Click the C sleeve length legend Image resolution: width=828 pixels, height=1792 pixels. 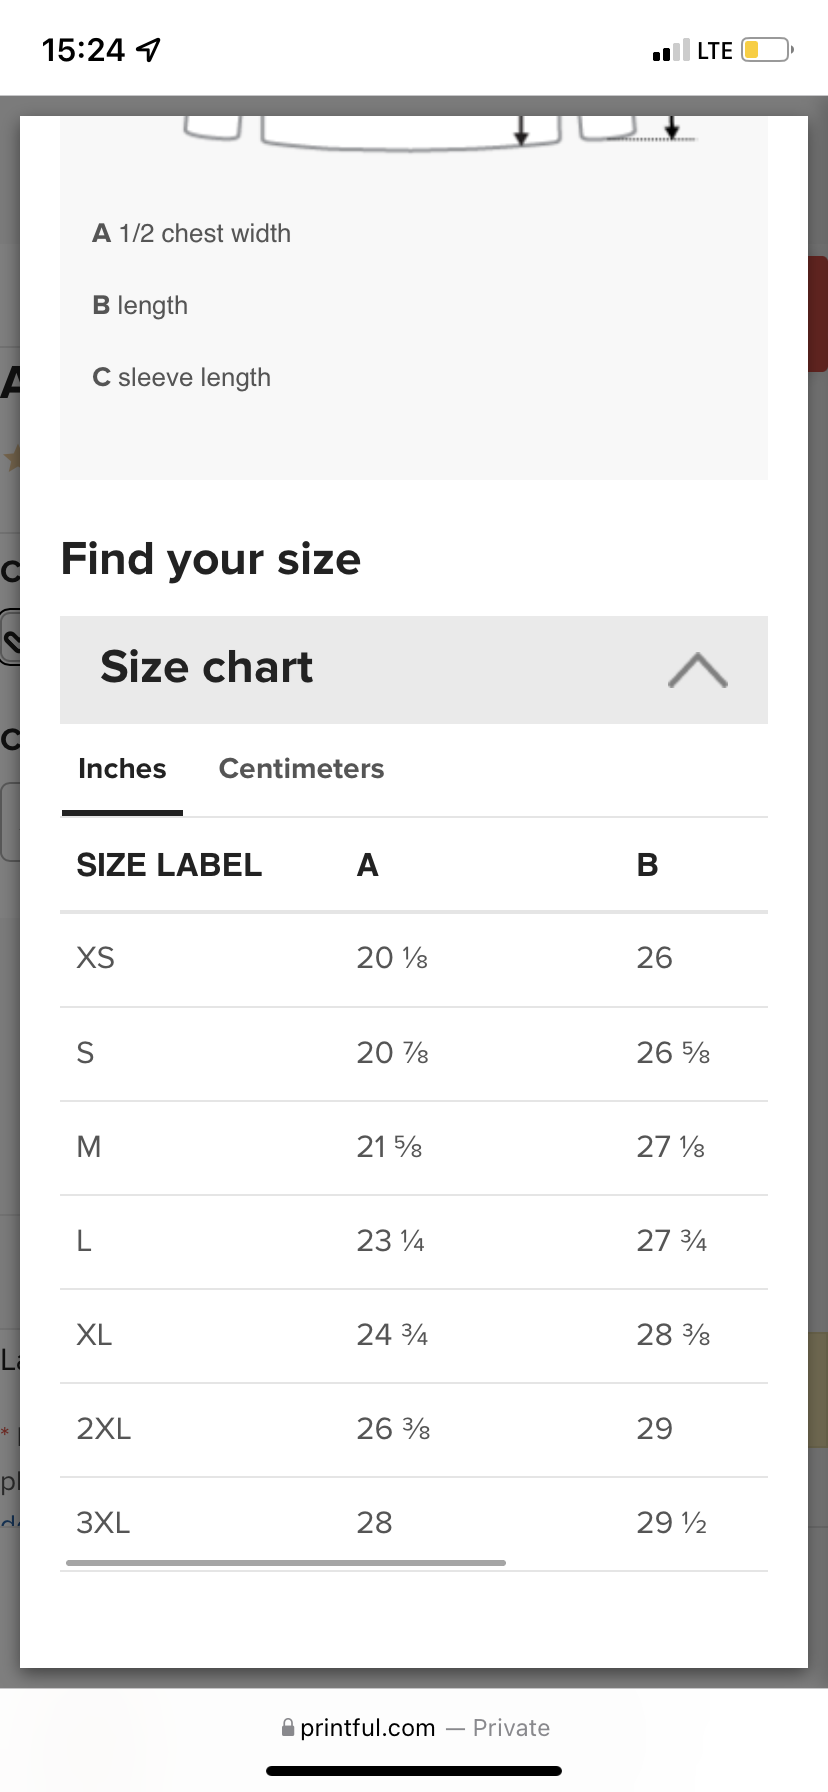pyautogui.click(x=182, y=377)
